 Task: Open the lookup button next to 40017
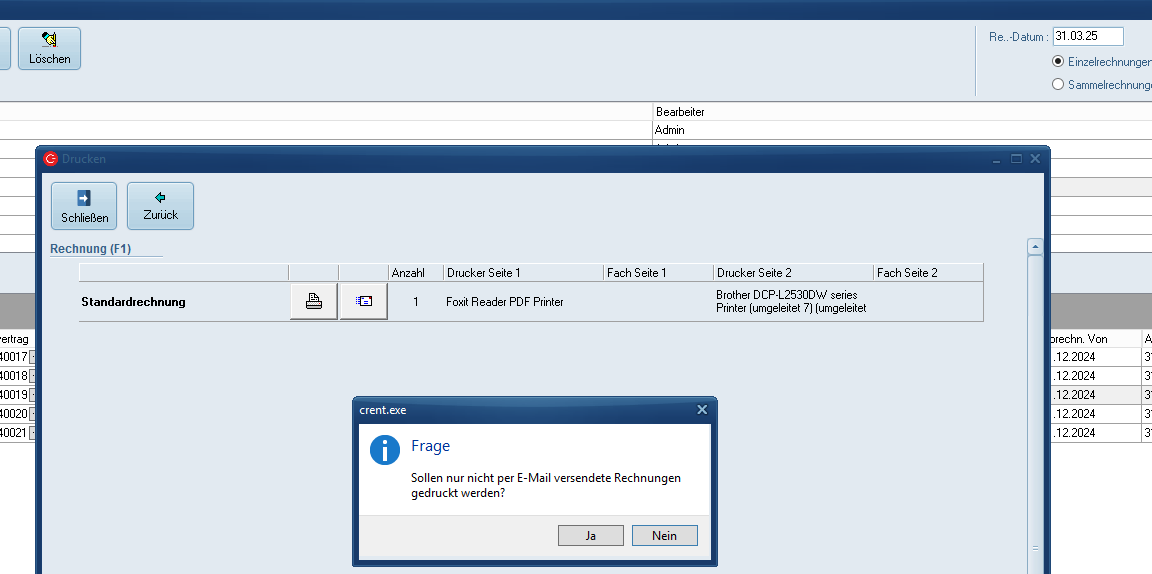pyautogui.click(x=33, y=357)
